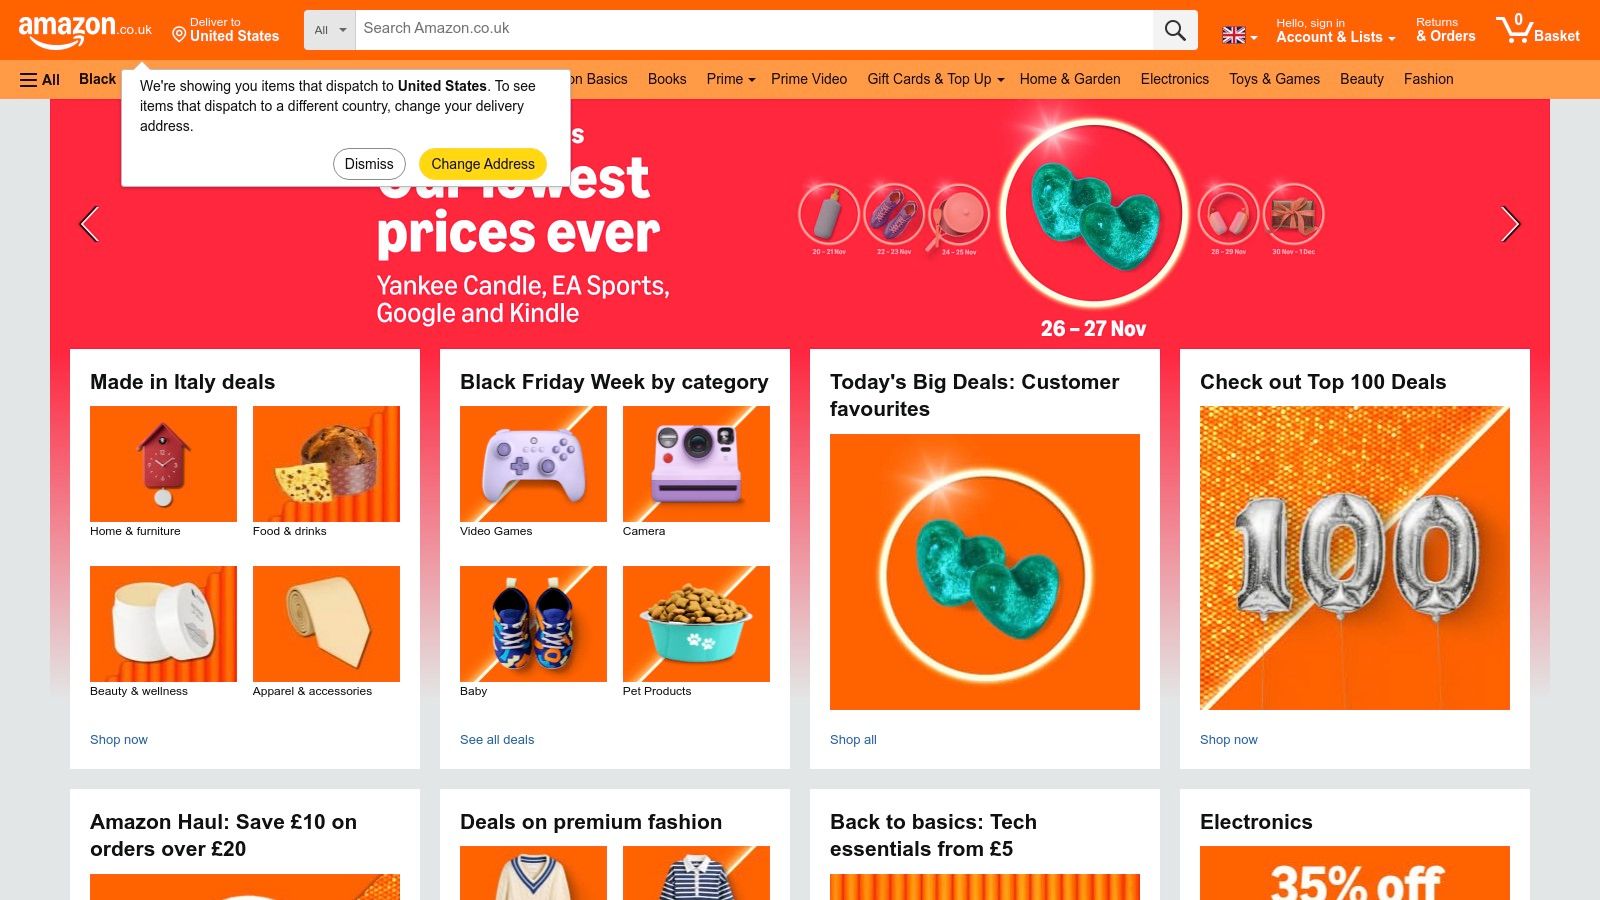Open the hamburger All menu

(x=38, y=79)
